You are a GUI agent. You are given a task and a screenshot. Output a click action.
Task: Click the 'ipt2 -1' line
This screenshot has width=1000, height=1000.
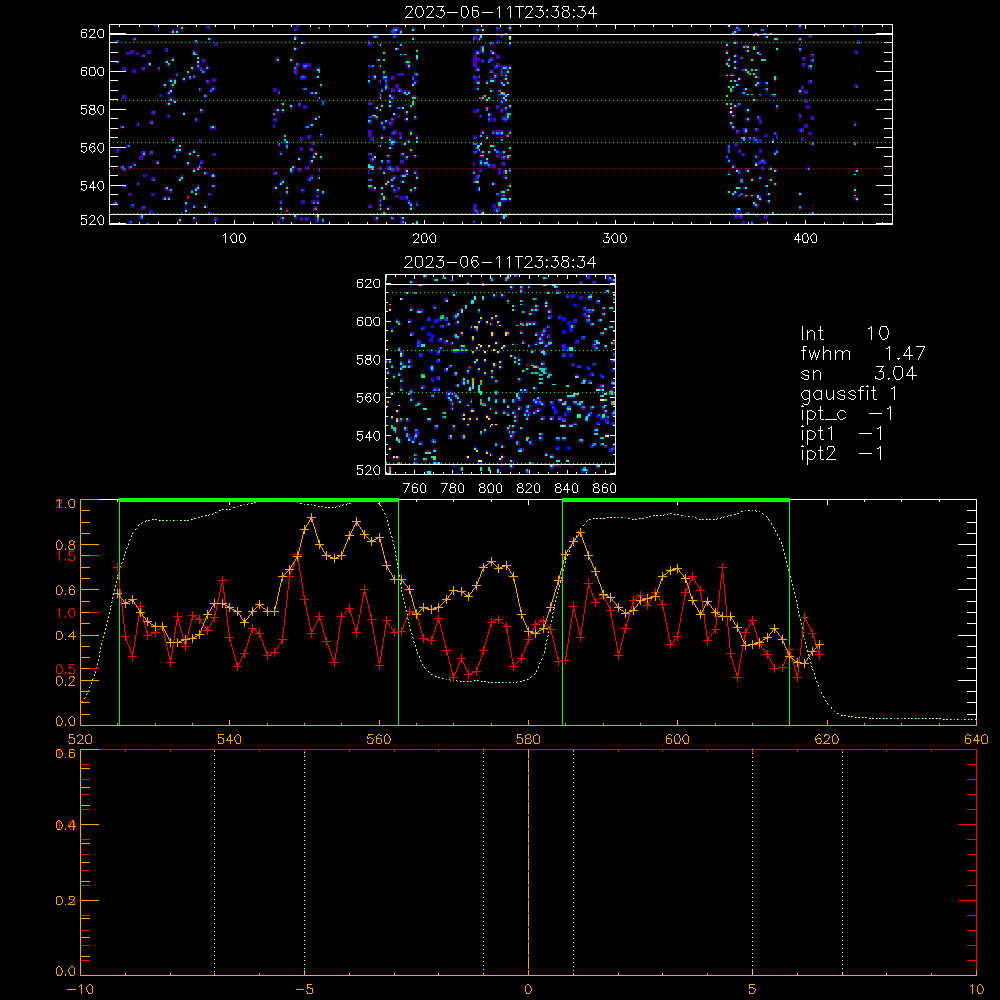(842, 453)
